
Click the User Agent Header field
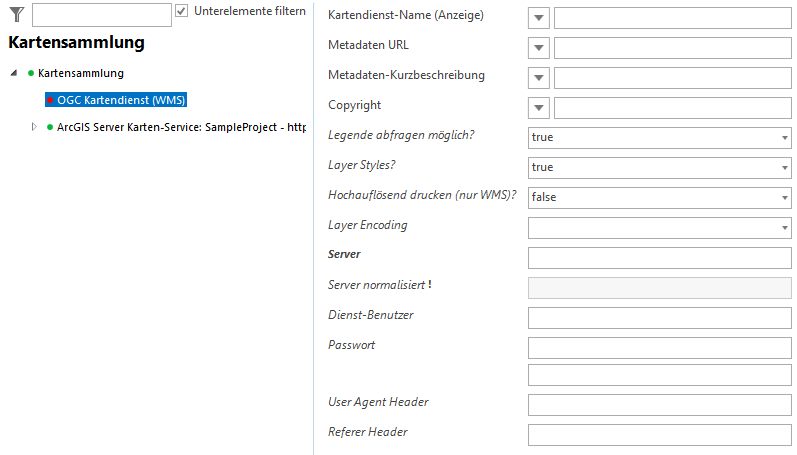point(659,405)
